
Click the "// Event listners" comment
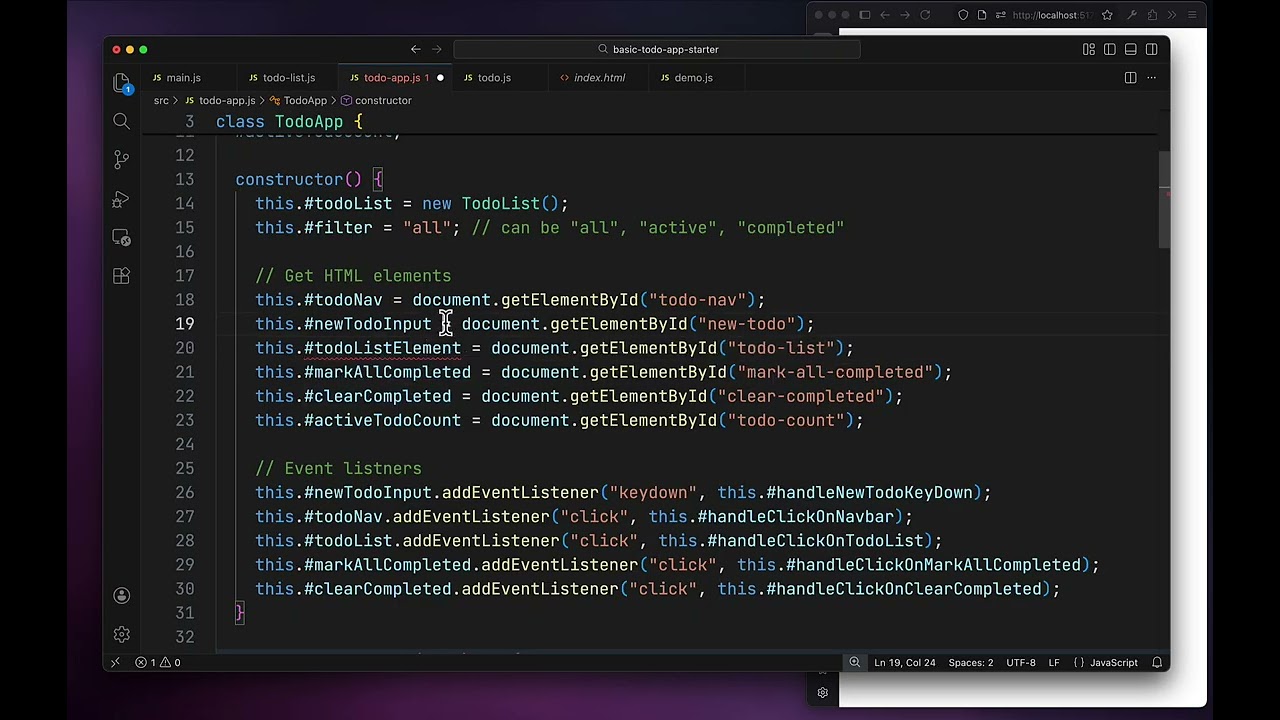[338, 468]
